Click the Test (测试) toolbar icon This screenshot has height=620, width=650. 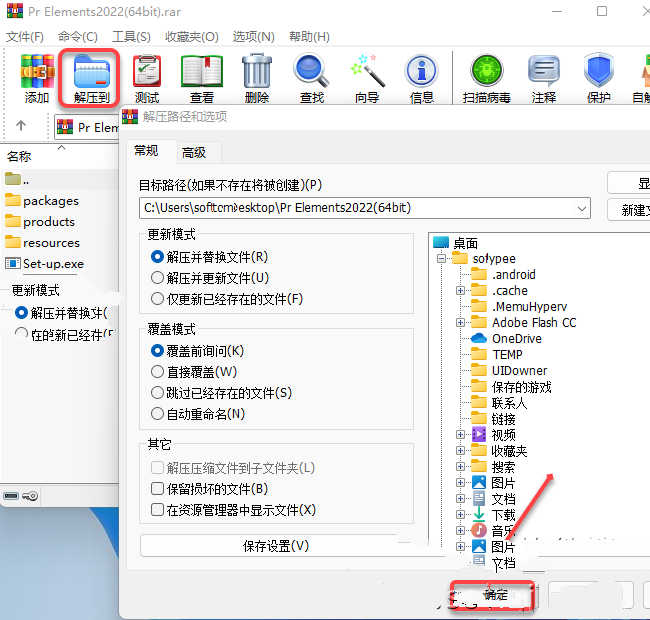(x=147, y=78)
